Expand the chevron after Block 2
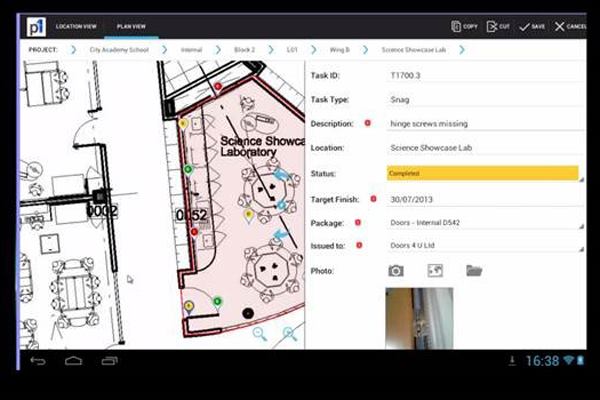The width and height of the screenshot is (600, 400). click(x=271, y=50)
